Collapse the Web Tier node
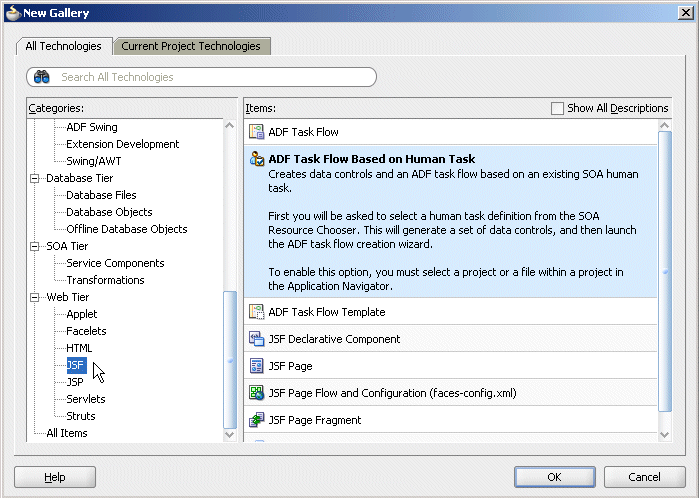This screenshot has height=498, width=699. point(35,297)
